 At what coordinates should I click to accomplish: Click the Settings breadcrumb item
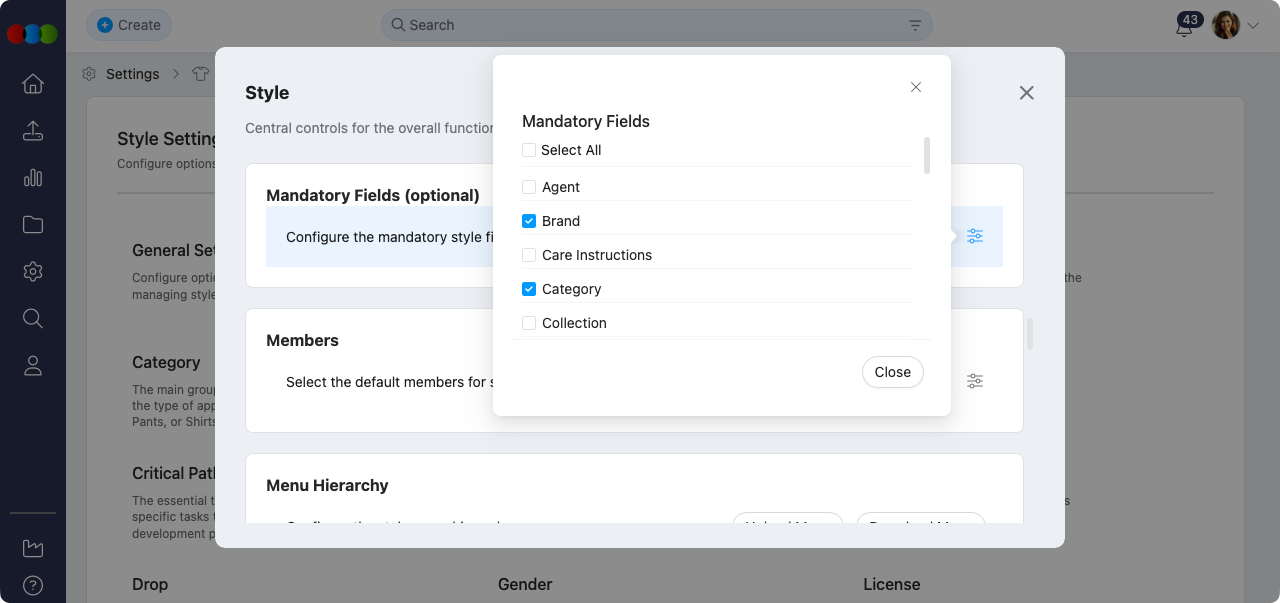132,74
